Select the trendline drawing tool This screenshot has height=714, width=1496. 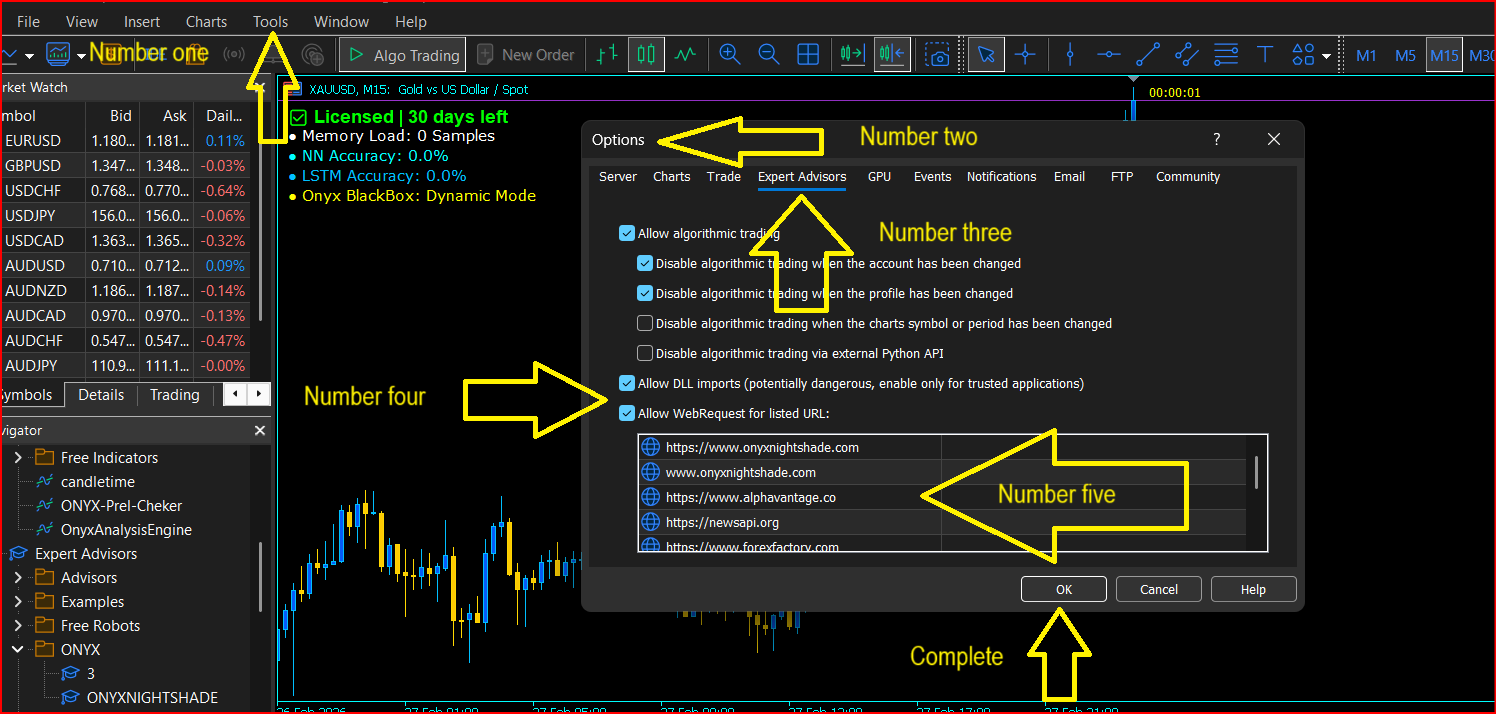[x=1148, y=55]
